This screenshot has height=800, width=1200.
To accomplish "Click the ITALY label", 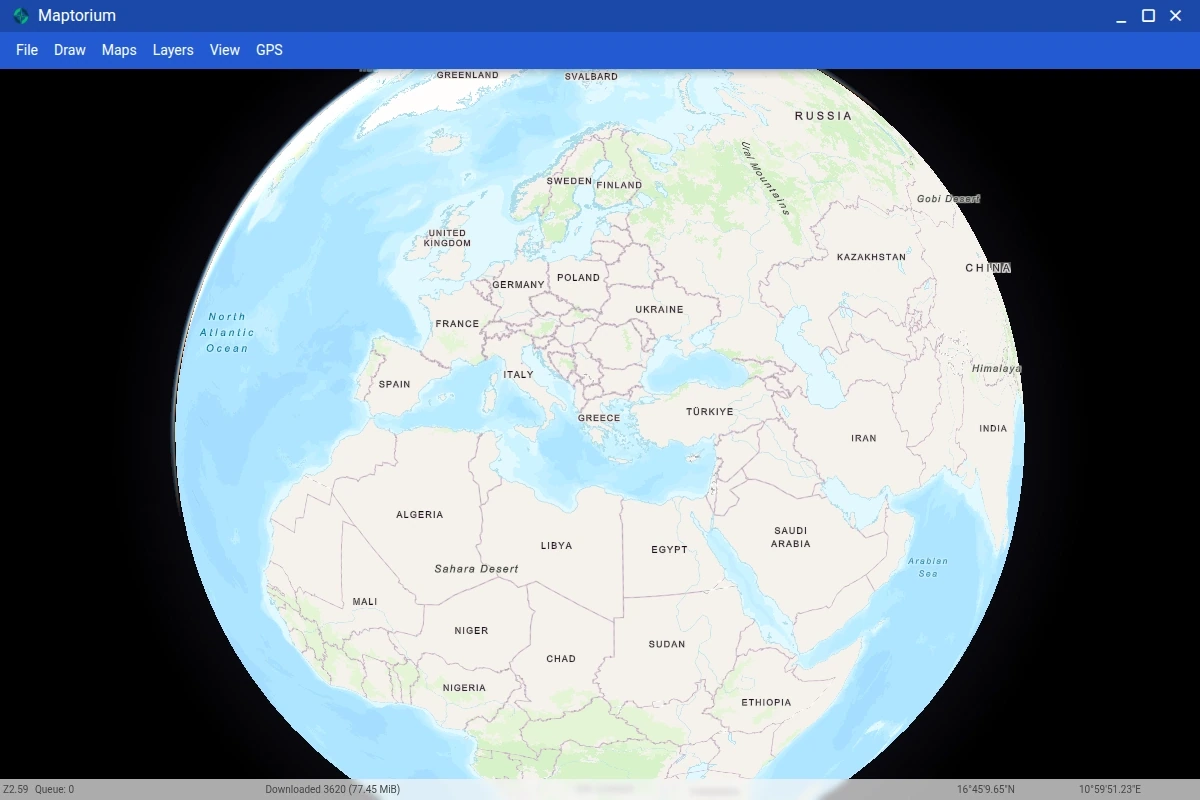I will [x=518, y=375].
